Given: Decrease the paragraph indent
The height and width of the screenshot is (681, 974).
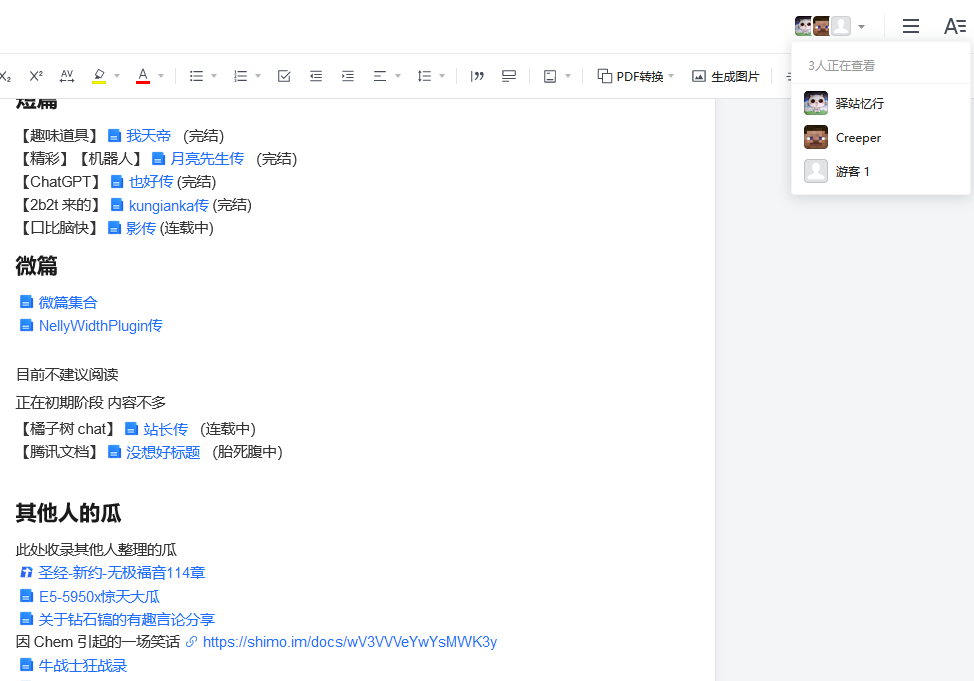Looking at the screenshot, I should [316, 76].
